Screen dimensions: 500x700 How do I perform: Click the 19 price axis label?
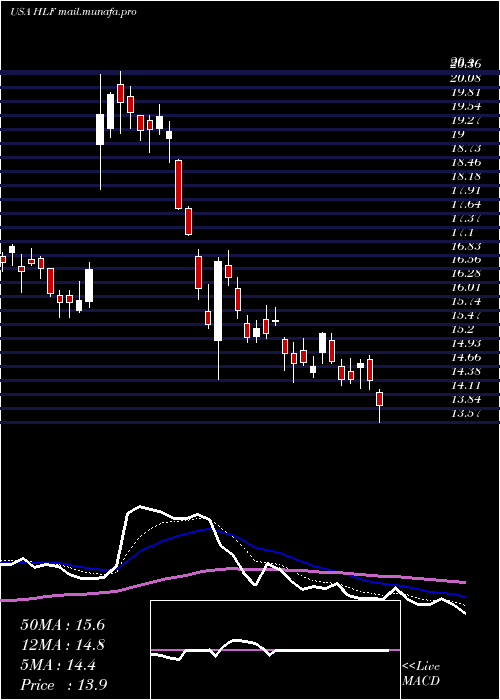click(x=458, y=134)
